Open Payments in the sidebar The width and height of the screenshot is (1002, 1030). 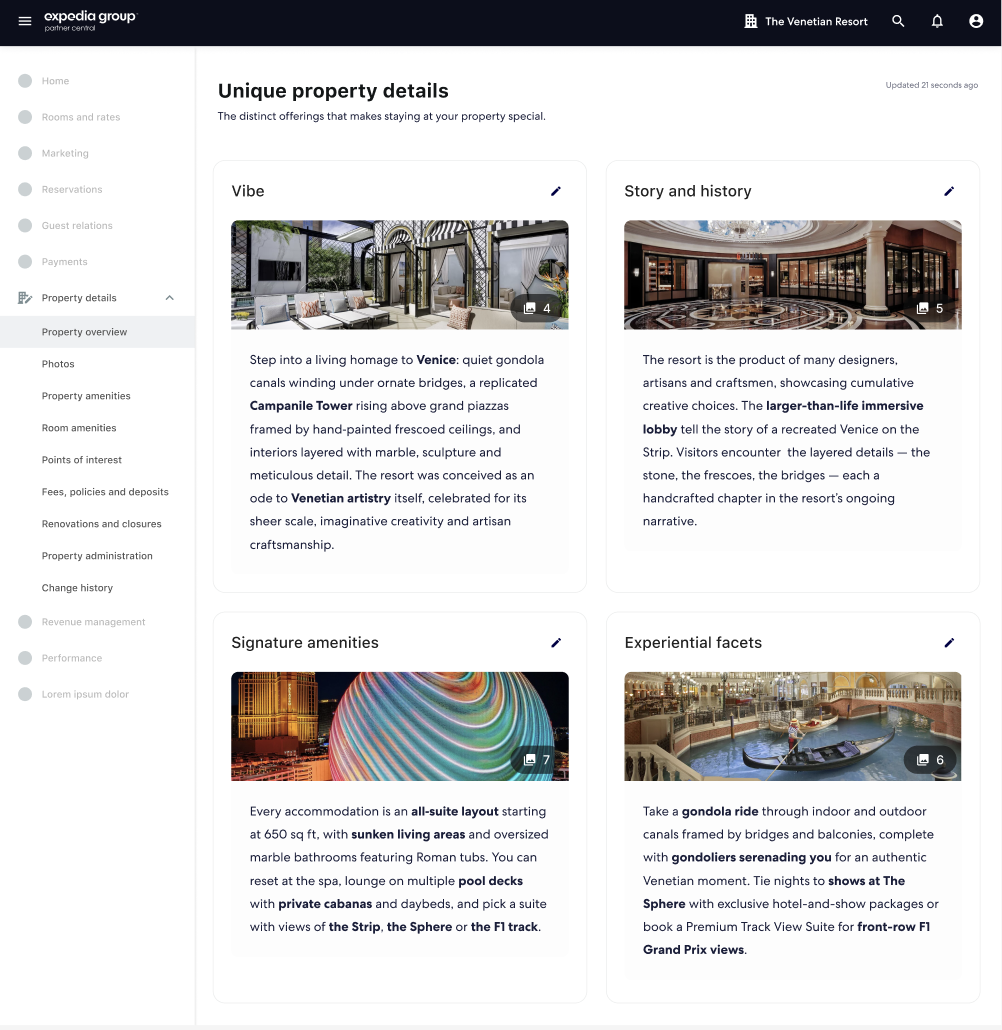pyautogui.click(x=64, y=261)
